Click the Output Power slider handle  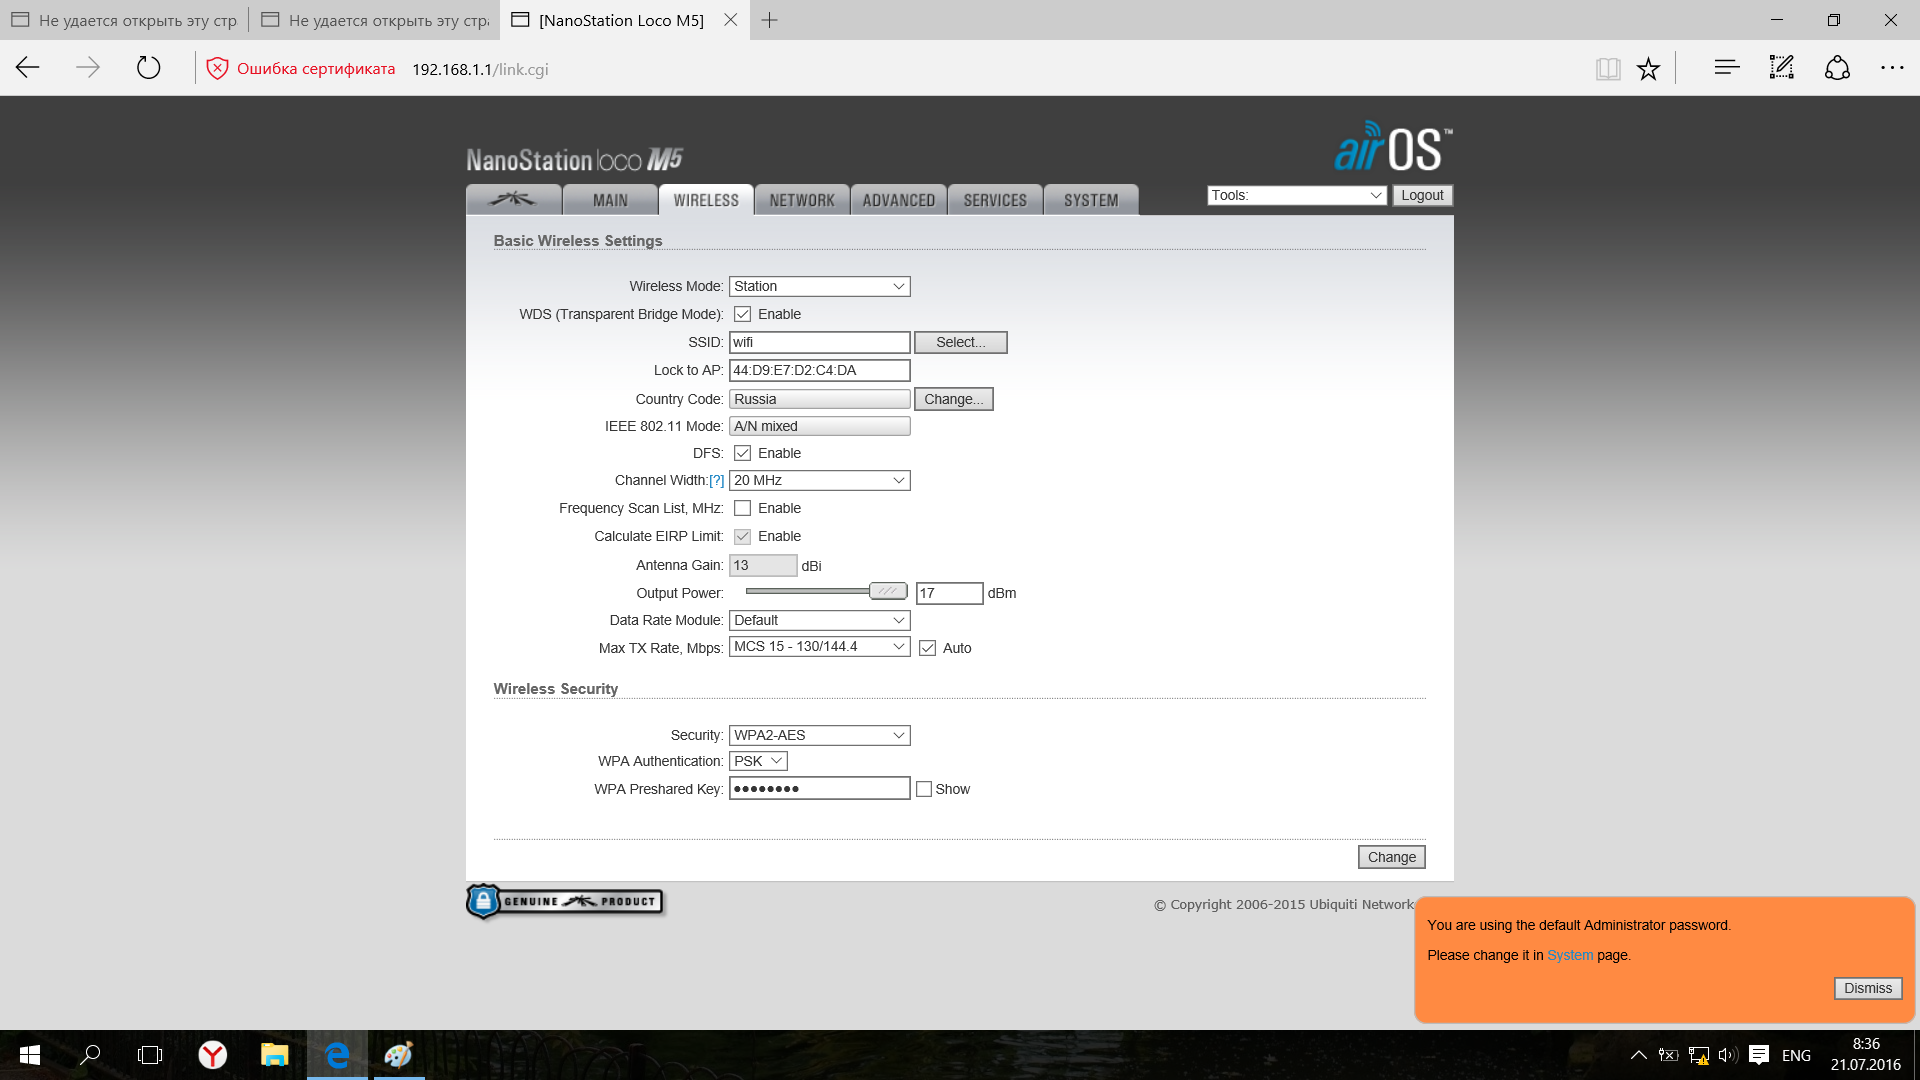pyautogui.click(x=887, y=591)
